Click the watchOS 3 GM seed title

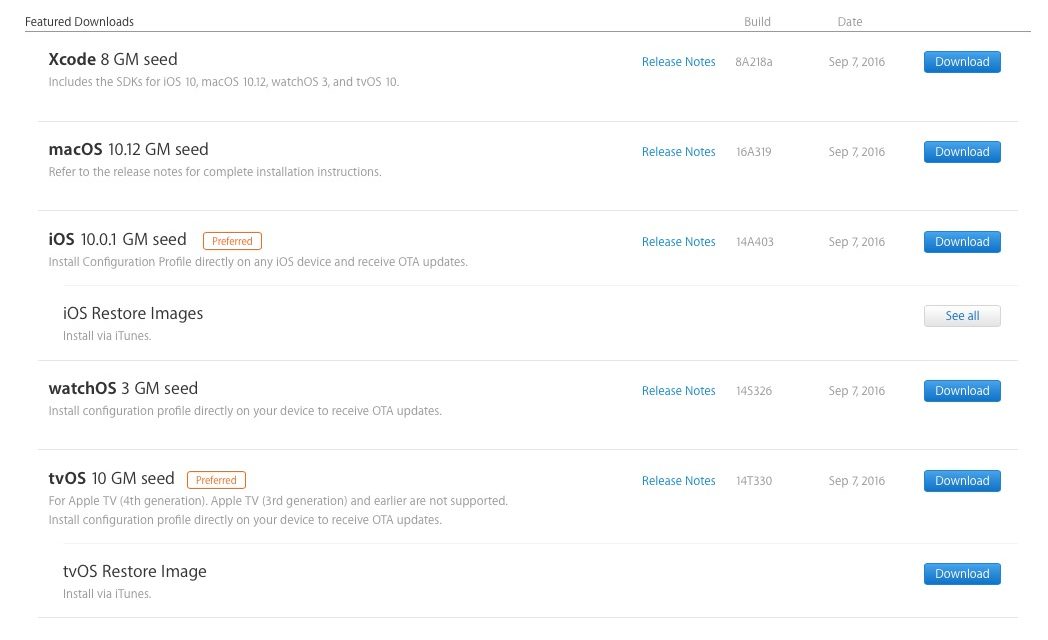click(x=123, y=388)
